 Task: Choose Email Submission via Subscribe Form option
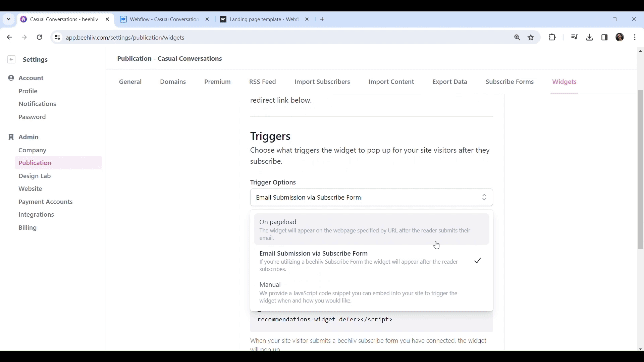371,261
